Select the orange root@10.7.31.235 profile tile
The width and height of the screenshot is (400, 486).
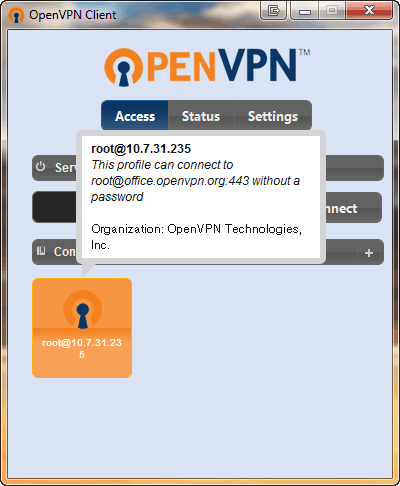tap(82, 328)
